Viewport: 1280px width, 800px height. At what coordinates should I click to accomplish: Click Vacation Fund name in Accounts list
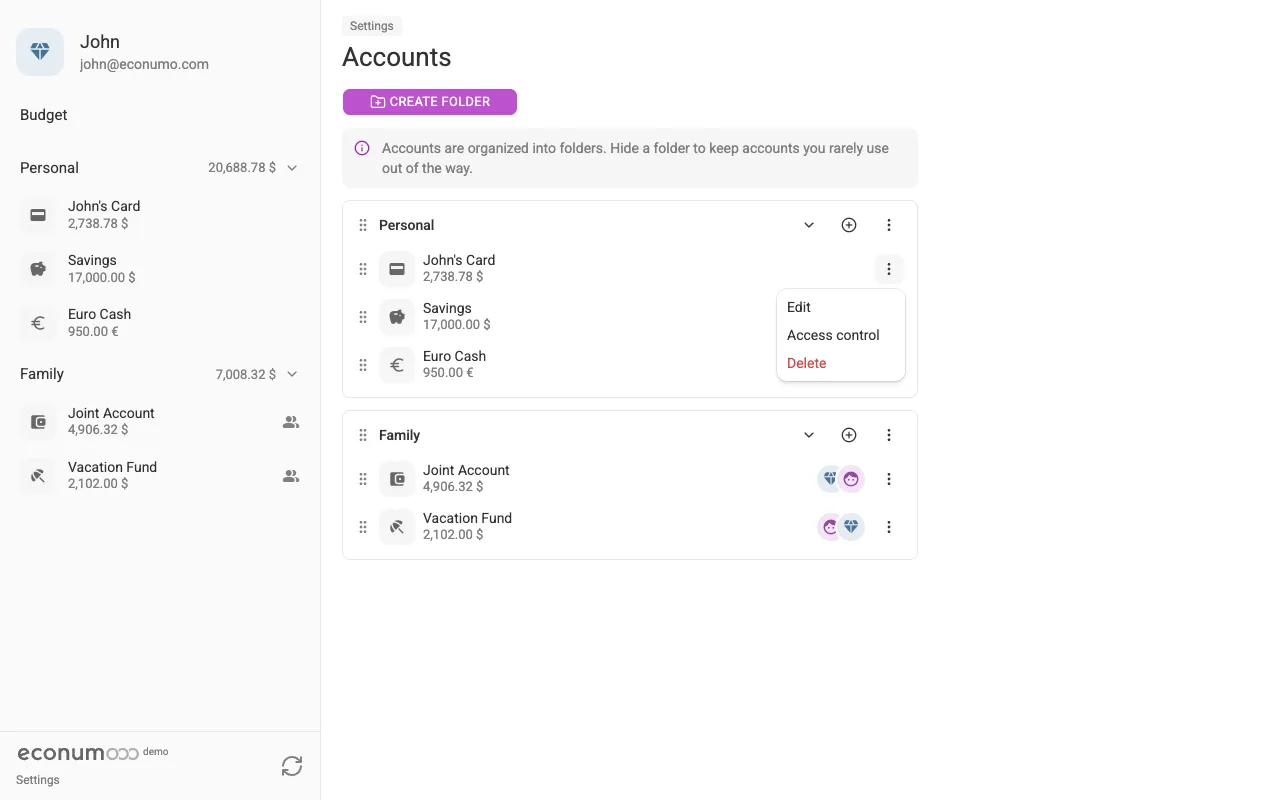tap(467, 518)
